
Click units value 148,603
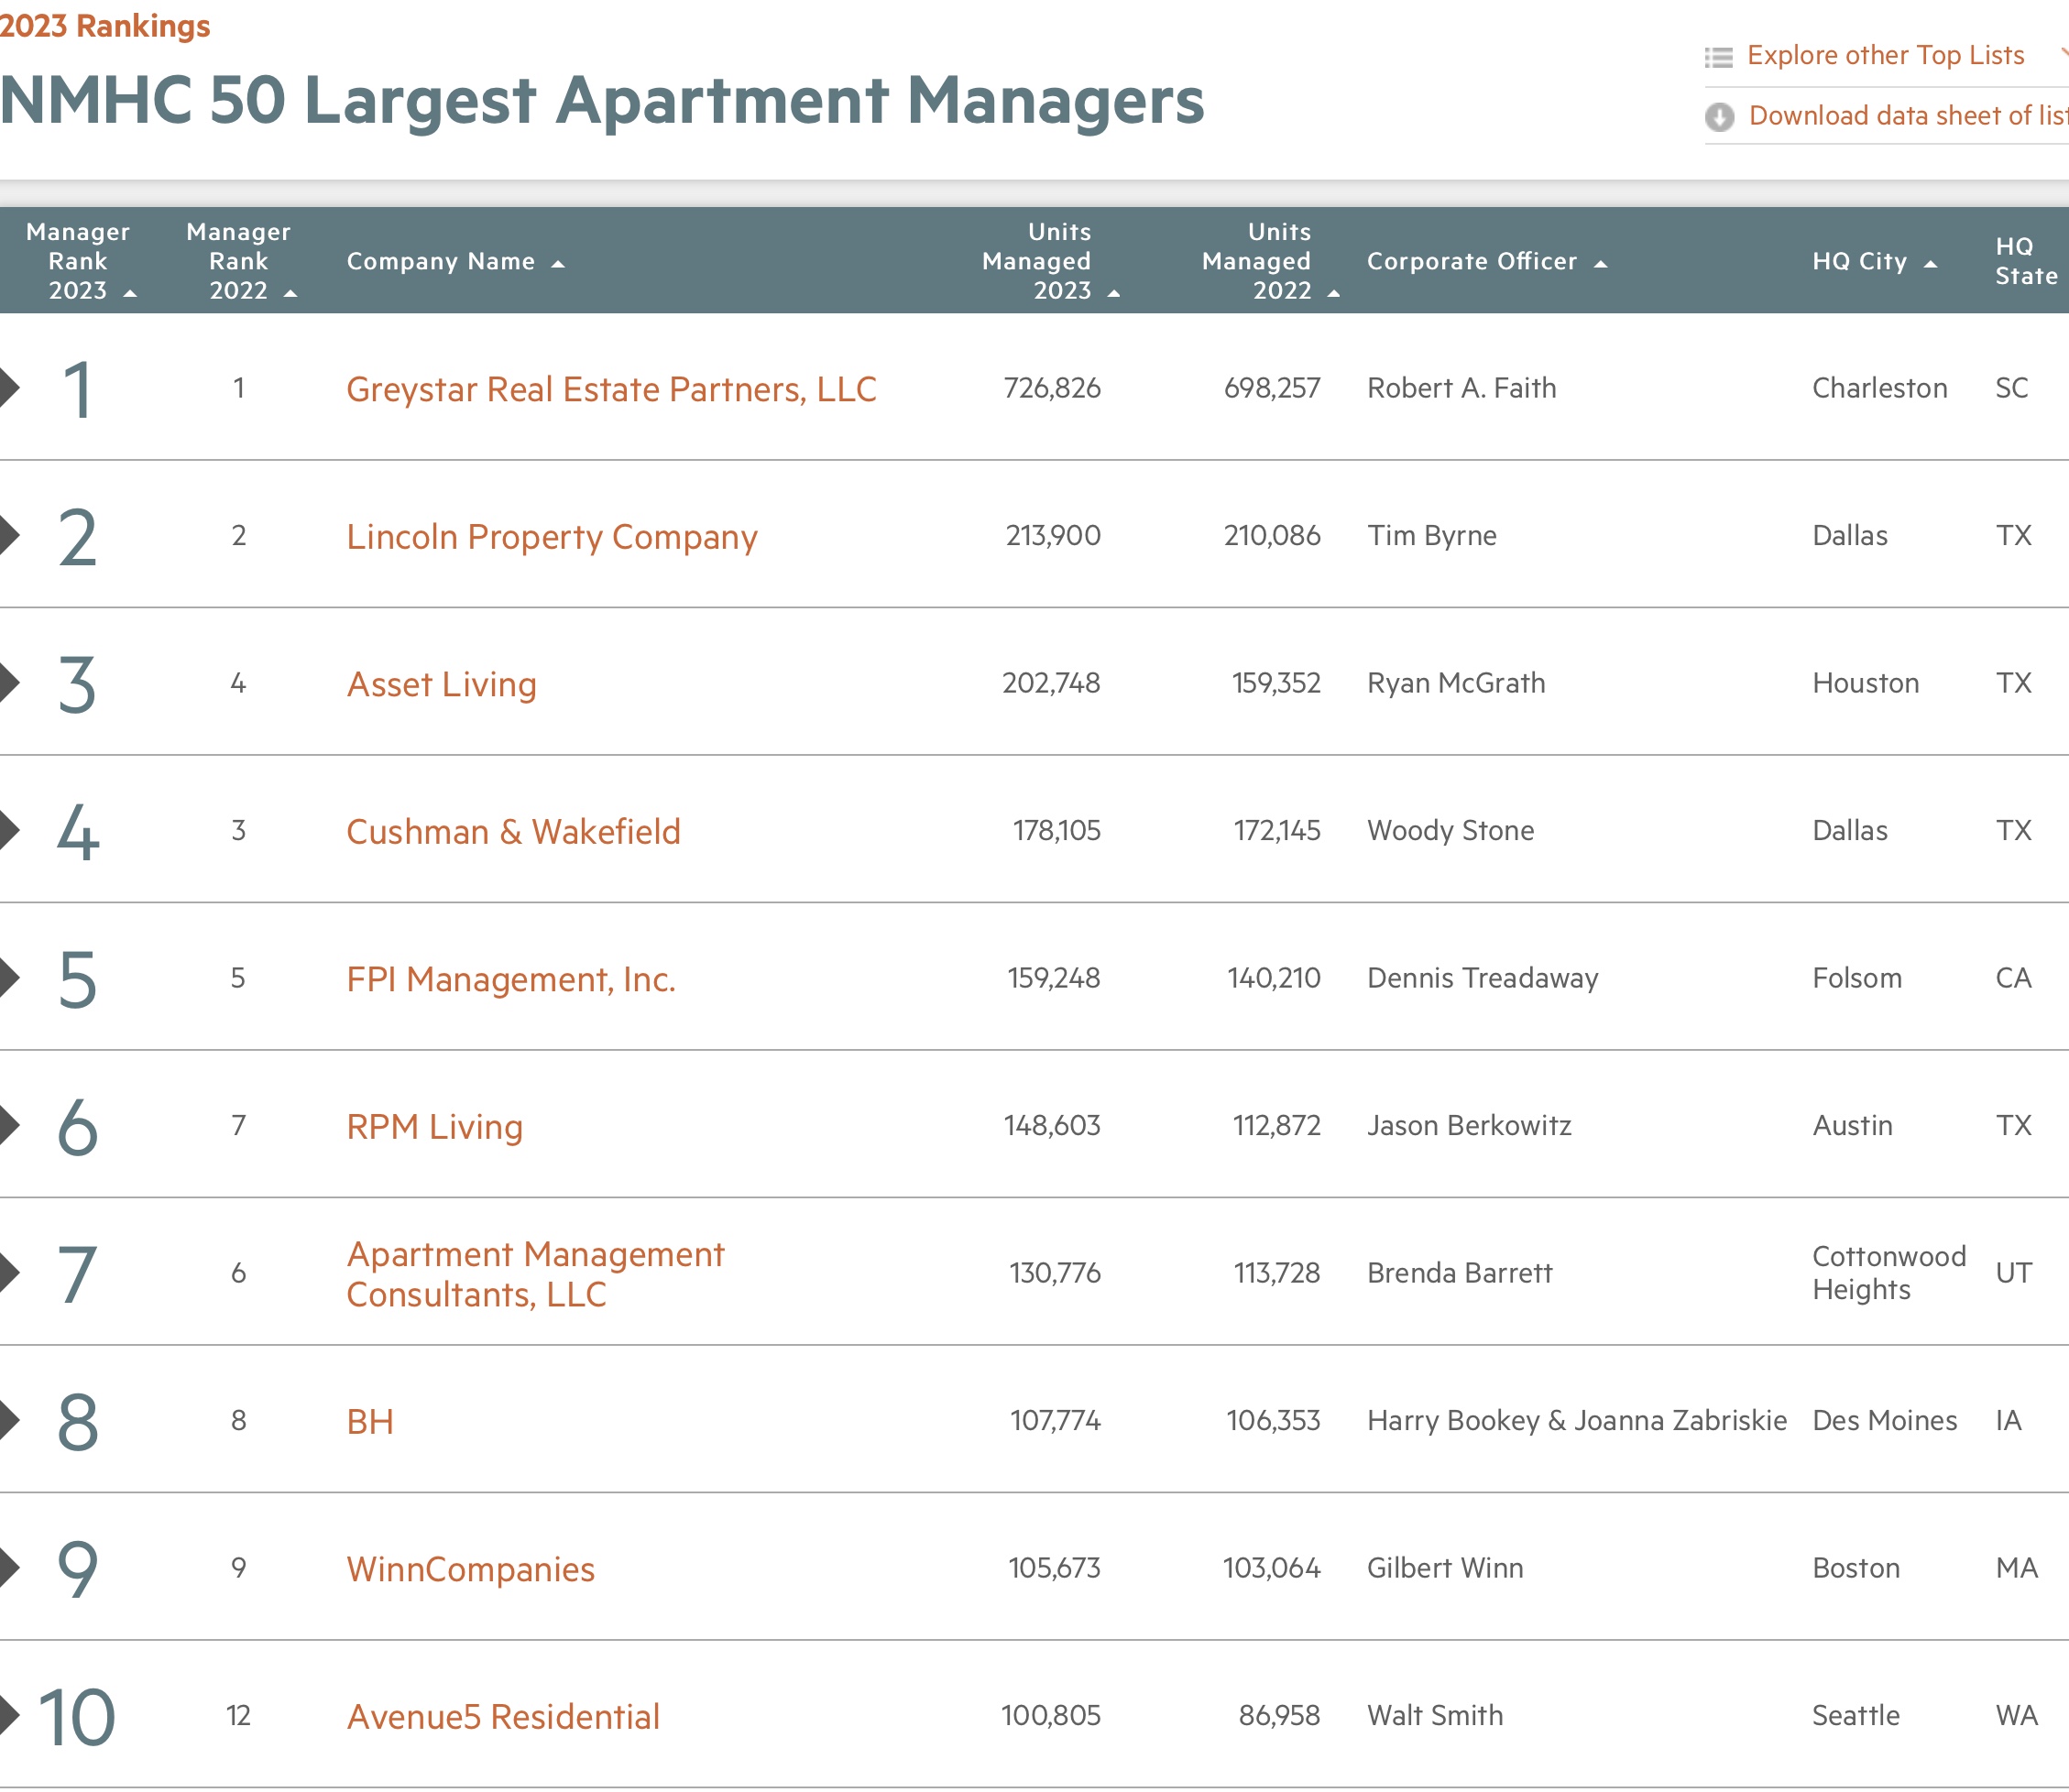click(x=1052, y=1126)
